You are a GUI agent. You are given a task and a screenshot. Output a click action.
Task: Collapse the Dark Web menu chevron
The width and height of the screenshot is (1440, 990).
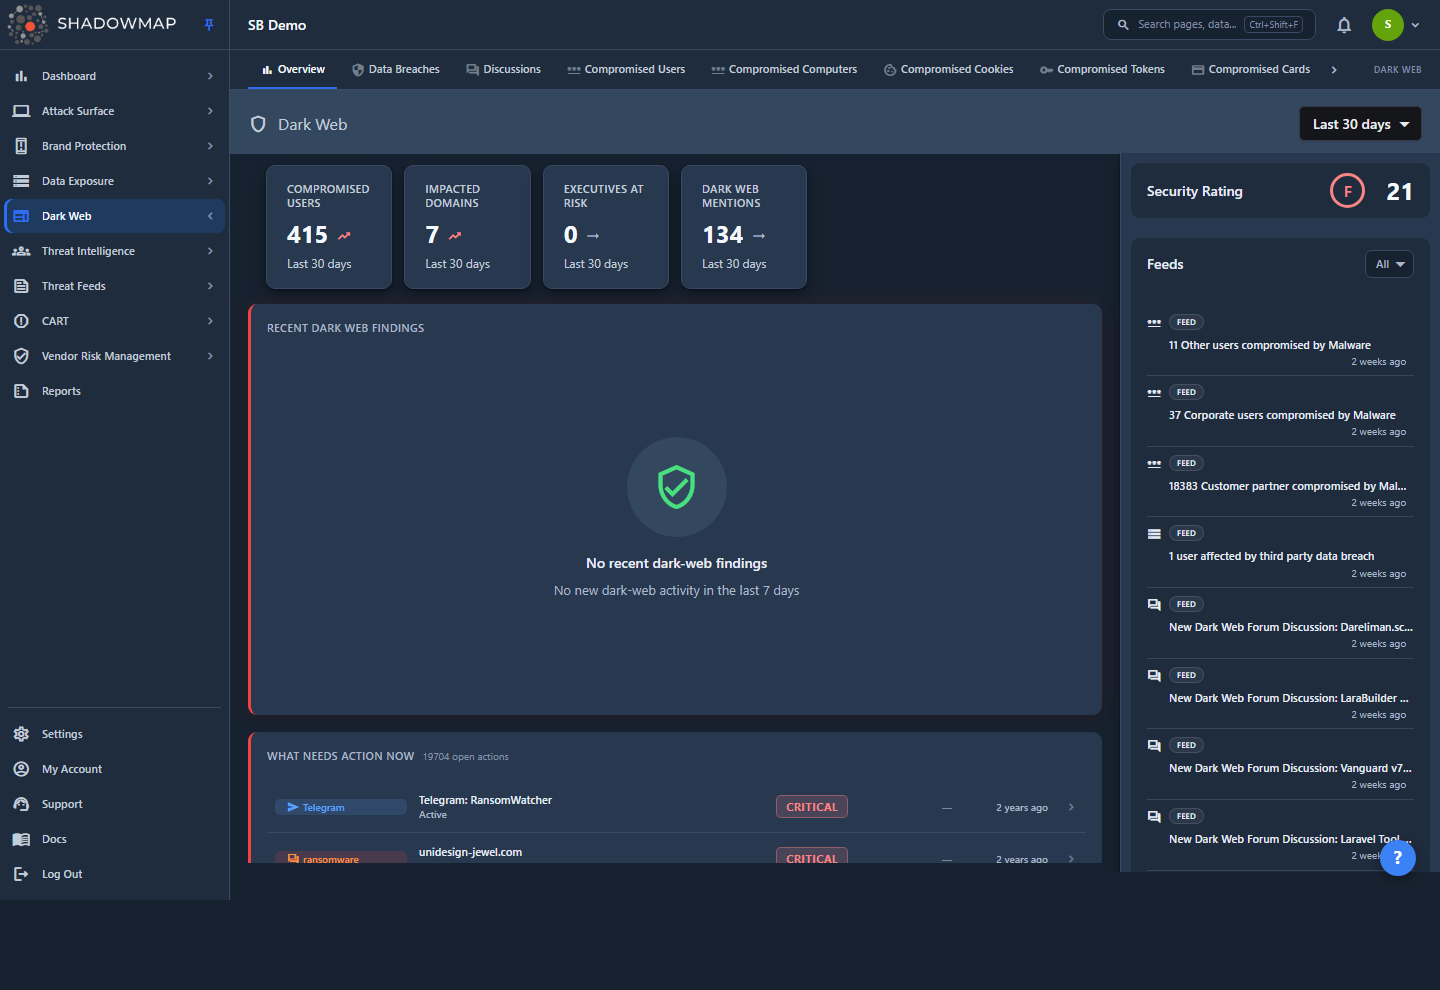[210, 216]
